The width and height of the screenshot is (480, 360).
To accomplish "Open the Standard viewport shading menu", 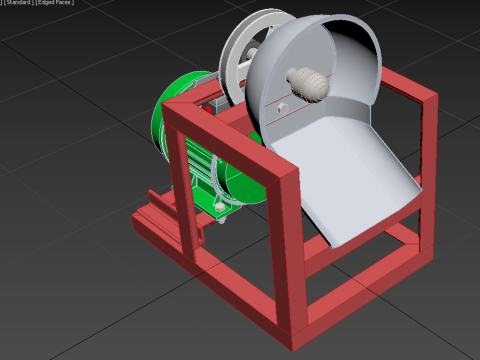I will click(18, 2).
